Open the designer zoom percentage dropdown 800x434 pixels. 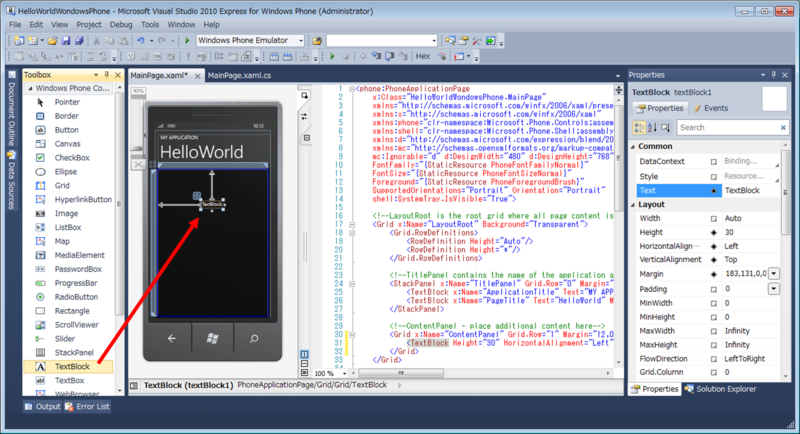tap(344, 373)
